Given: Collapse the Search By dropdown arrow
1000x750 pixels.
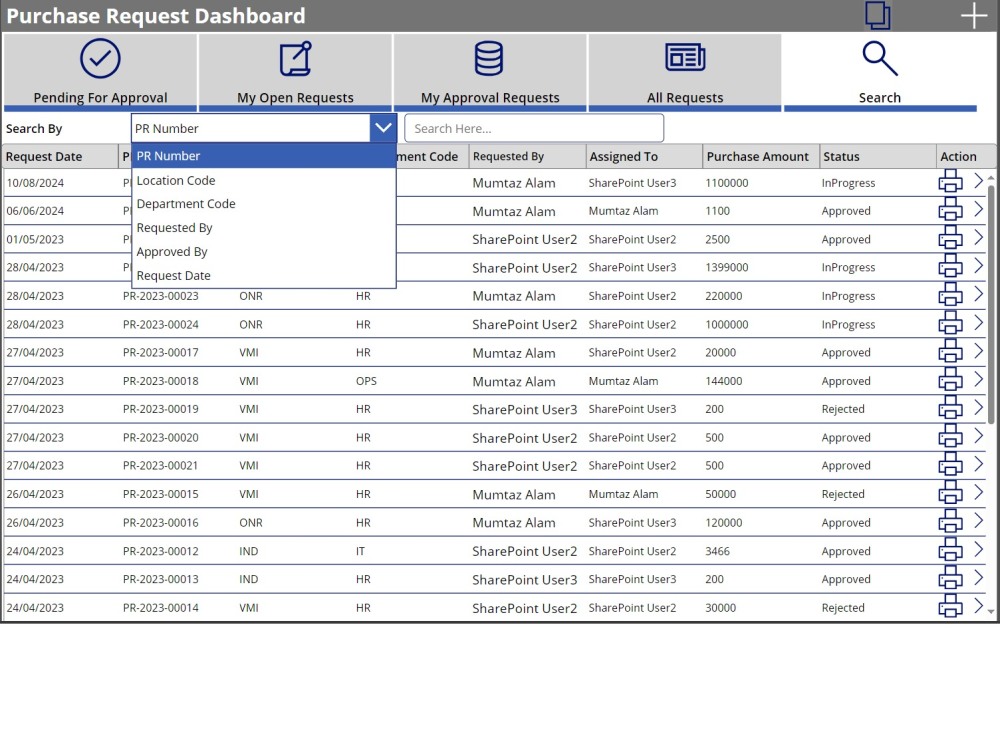Looking at the screenshot, I should [x=383, y=128].
